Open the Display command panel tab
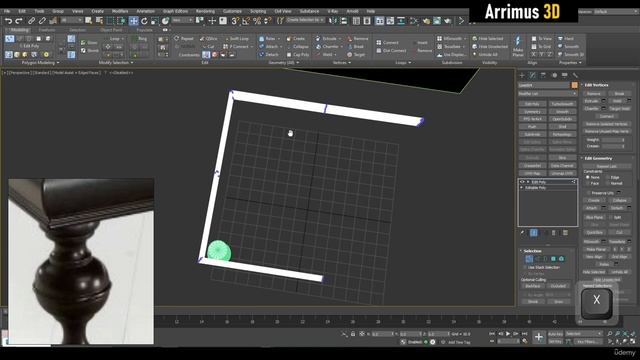 (564, 75)
